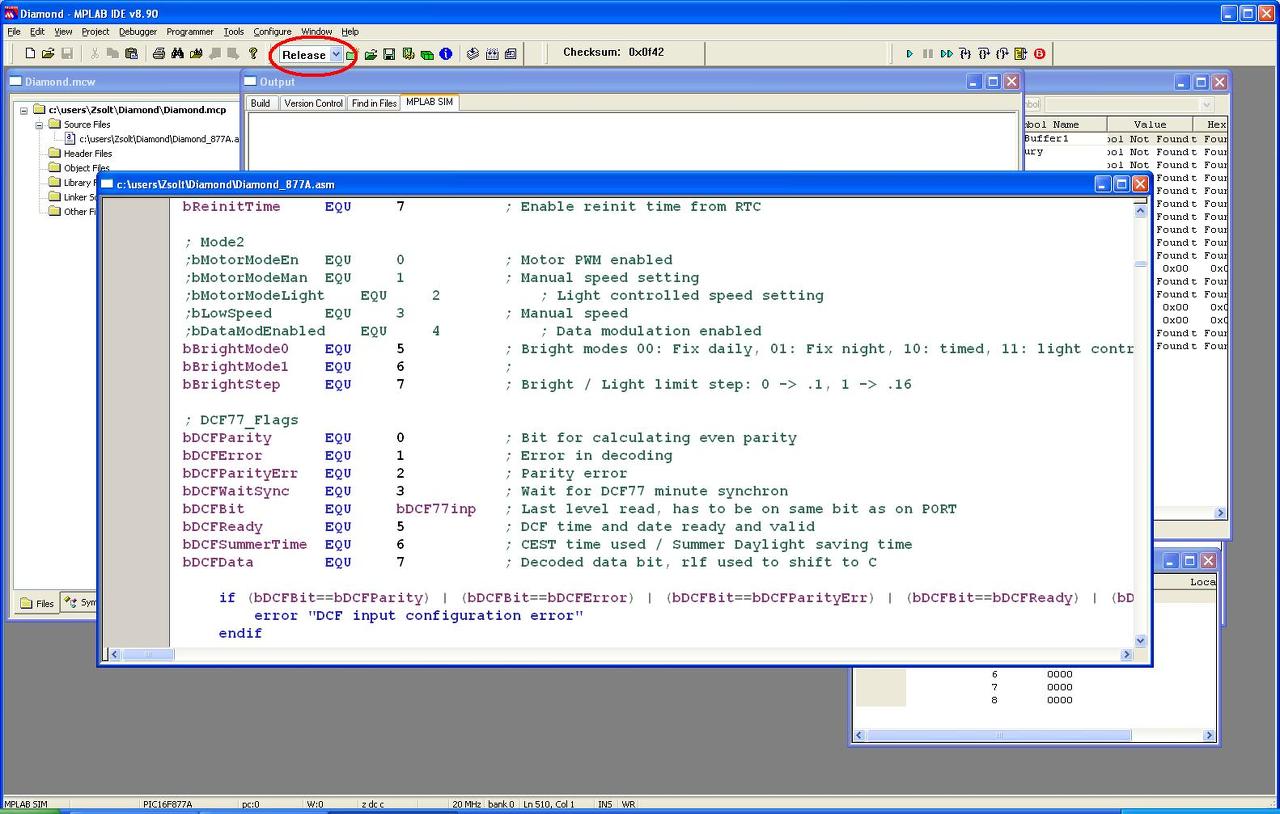Open the View menu

(63, 32)
